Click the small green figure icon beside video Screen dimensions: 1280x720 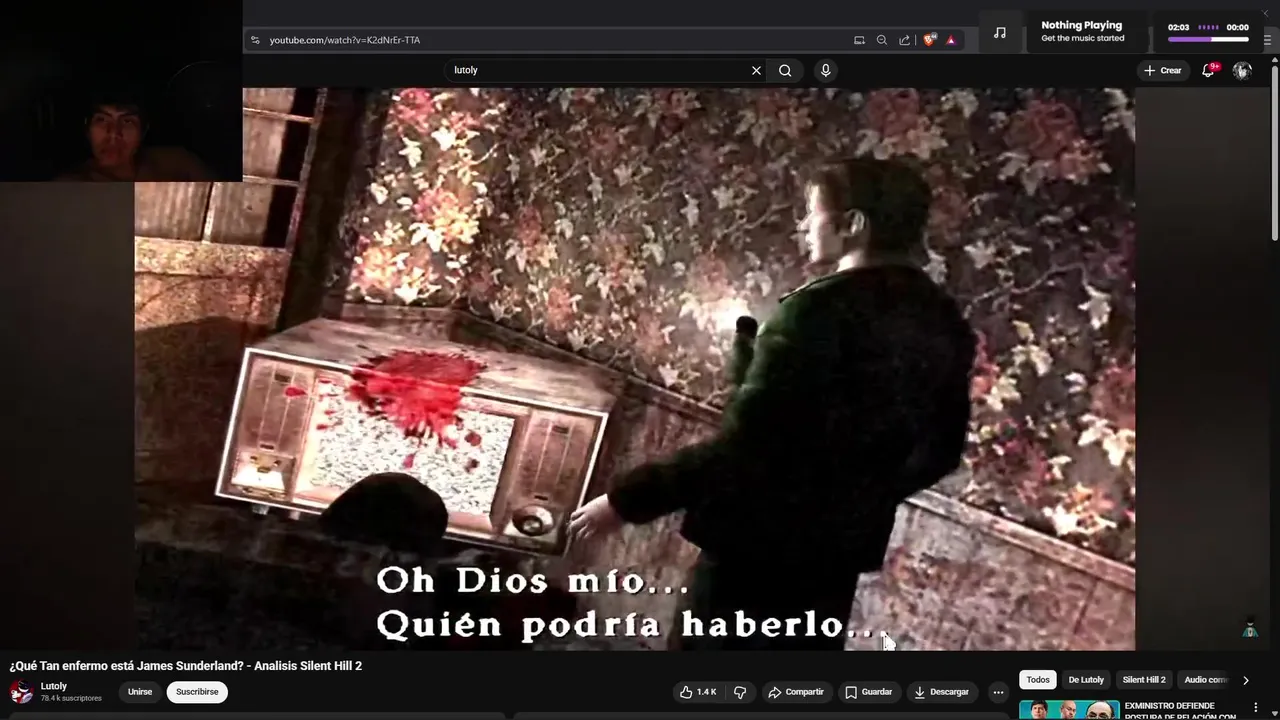pyautogui.click(x=1249, y=629)
